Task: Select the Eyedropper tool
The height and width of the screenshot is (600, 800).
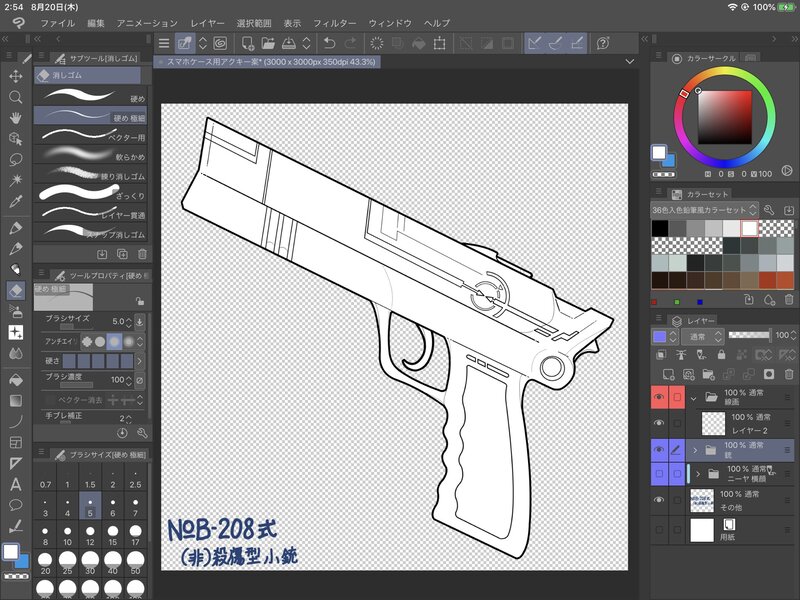Action: point(16,201)
